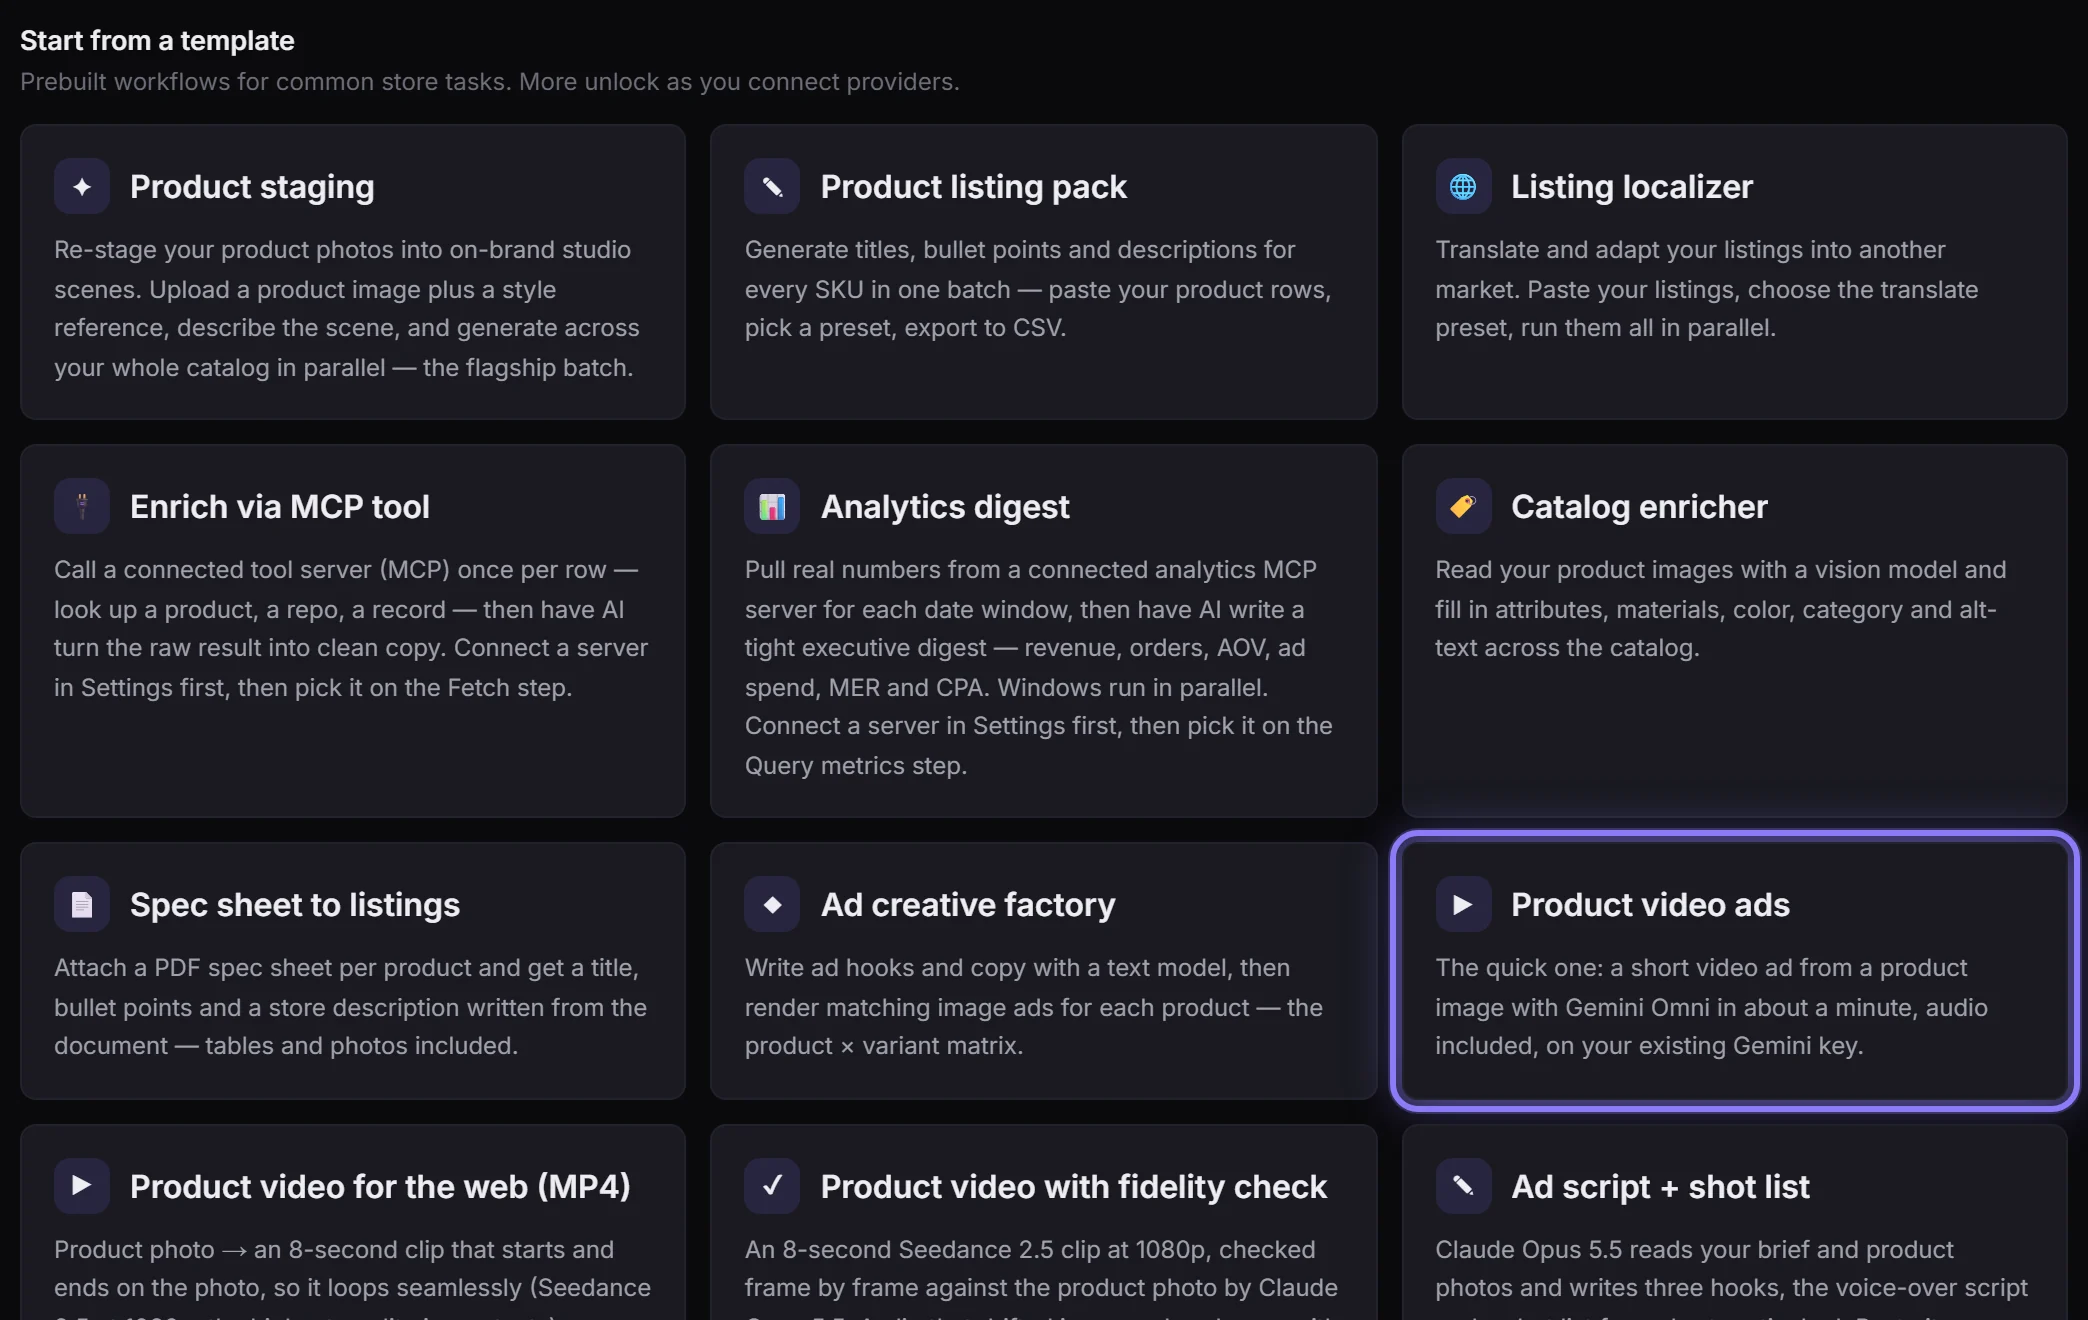
Task: Open the Product video ads heading
Action: coord(1650,905)
